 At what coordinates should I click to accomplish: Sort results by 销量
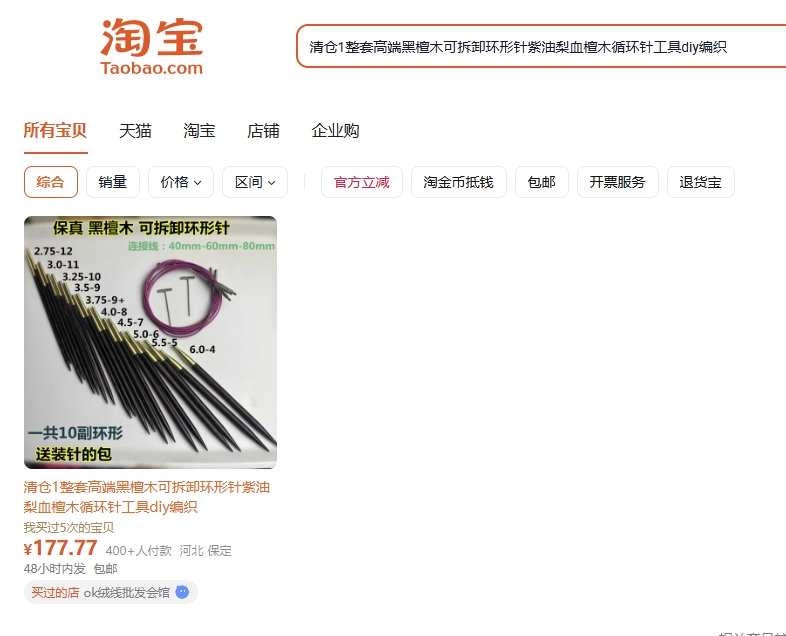click(x=113, y=182)
